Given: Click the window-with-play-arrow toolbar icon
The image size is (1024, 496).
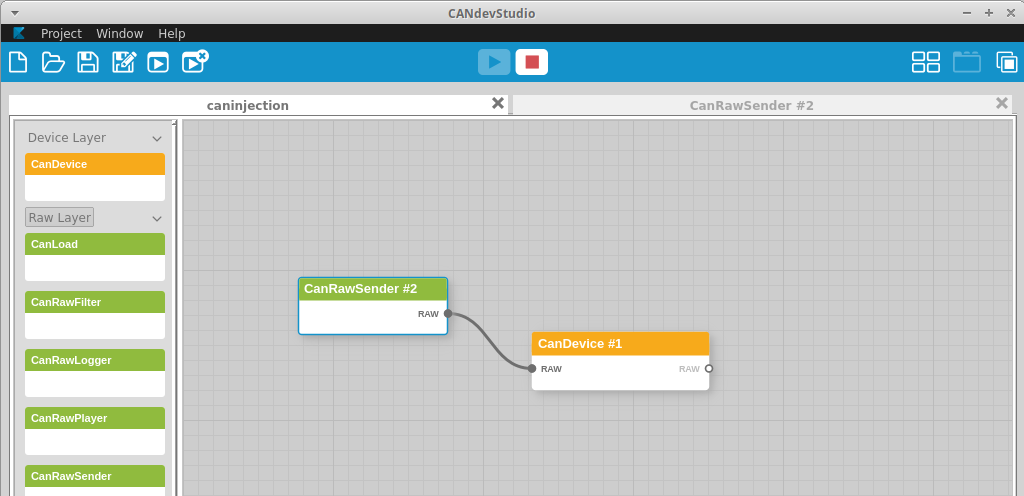Looking at the screenshot, I should click(x=158, y=63).
